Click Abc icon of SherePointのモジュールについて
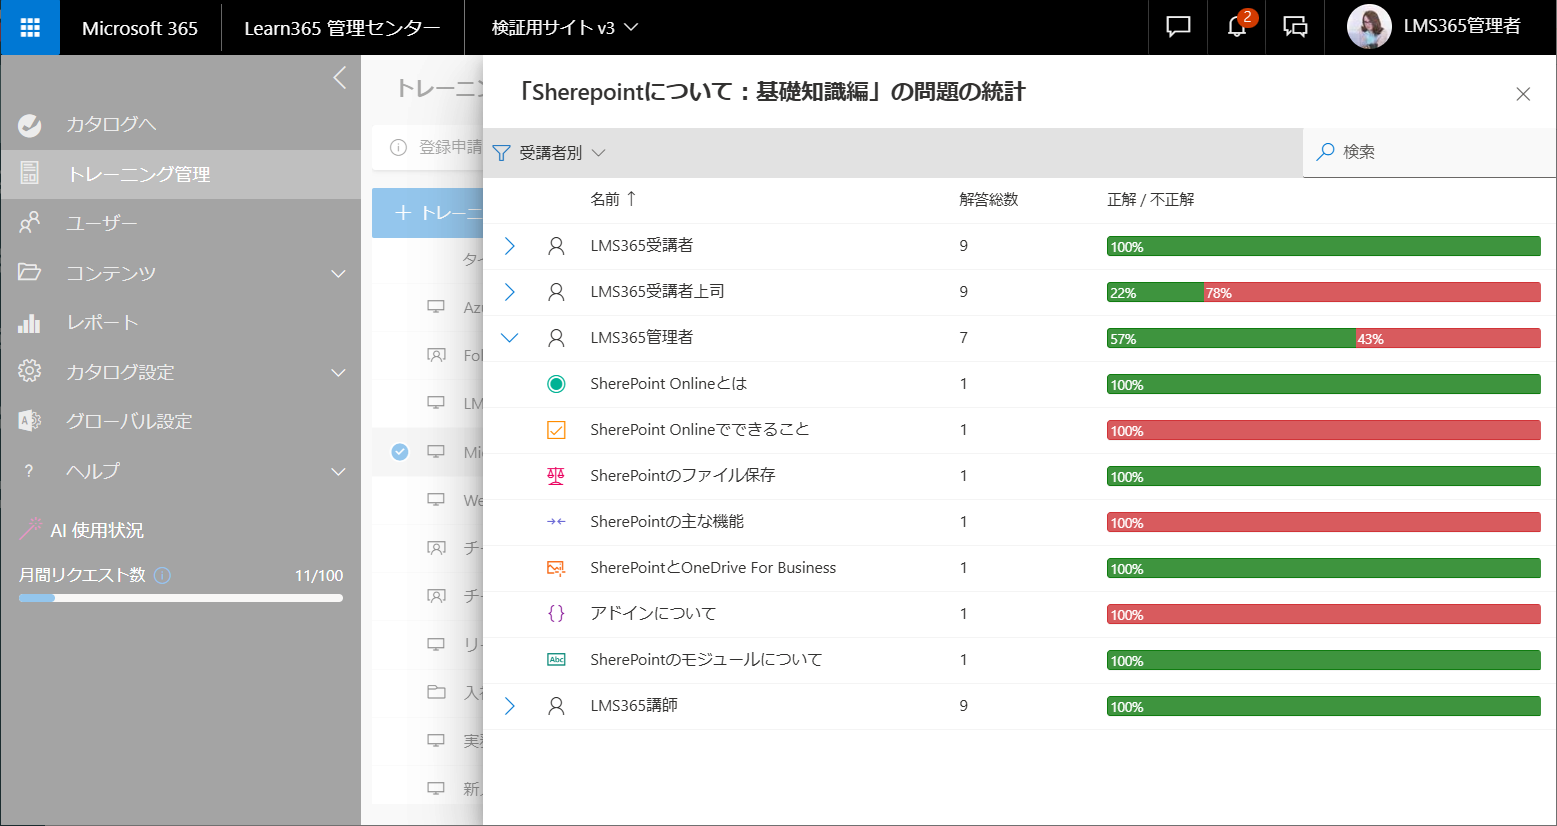 [x=557, y=660]
